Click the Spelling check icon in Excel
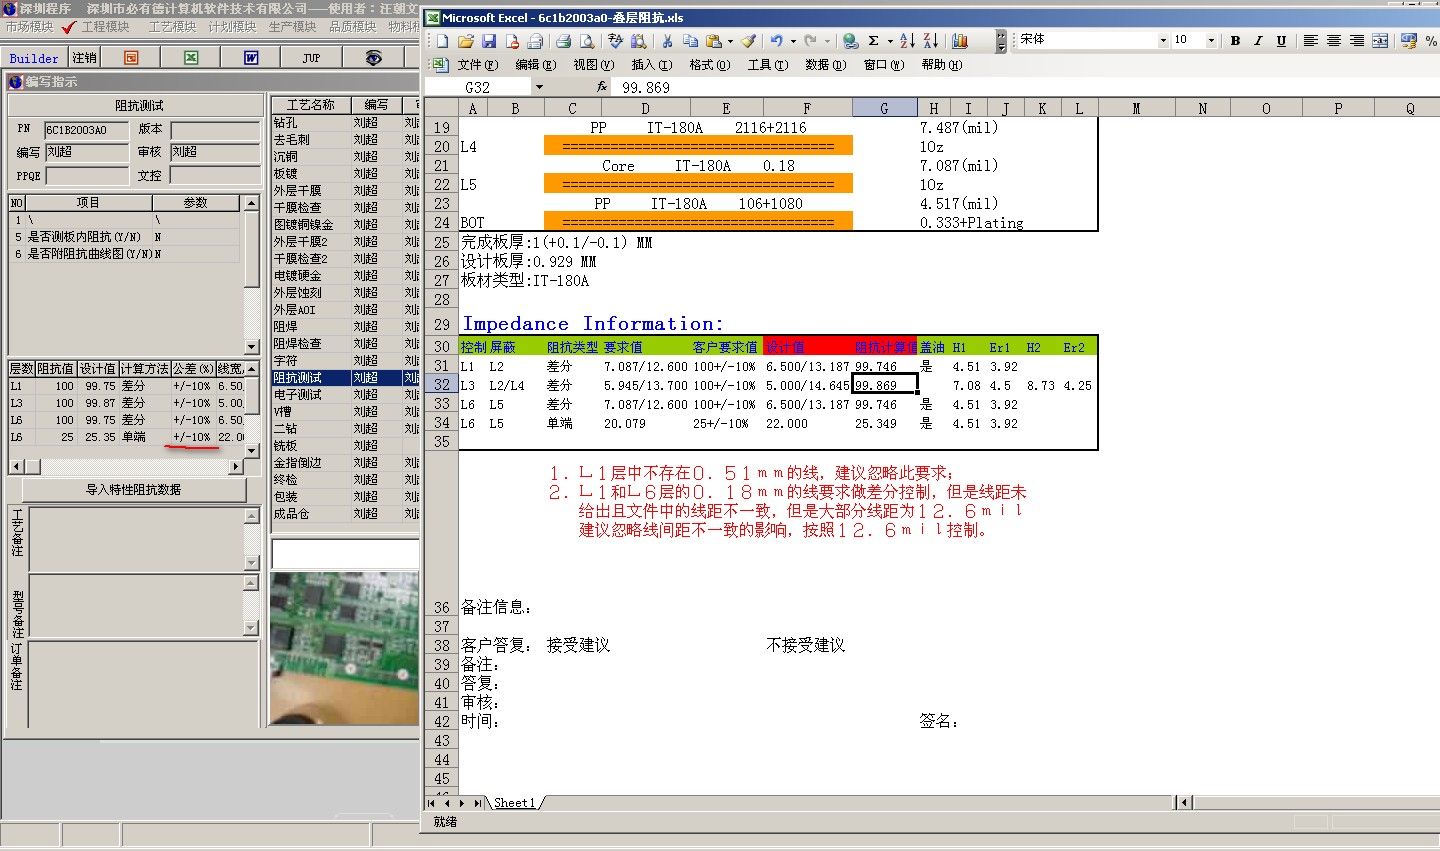Image resolution: width=1440 pixels, height=851 pixels. click(x=615, y=41)
